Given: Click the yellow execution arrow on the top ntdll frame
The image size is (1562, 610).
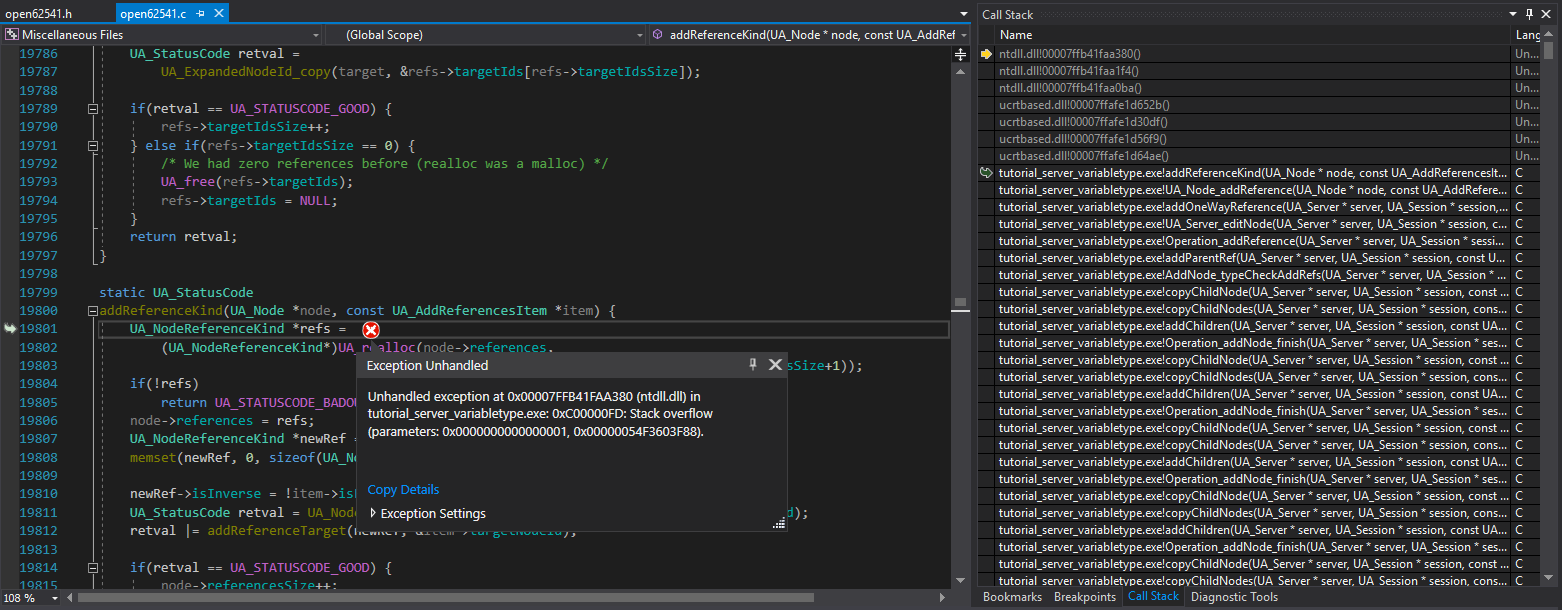Looking at the screenshot, I should (x=985, y=52).
